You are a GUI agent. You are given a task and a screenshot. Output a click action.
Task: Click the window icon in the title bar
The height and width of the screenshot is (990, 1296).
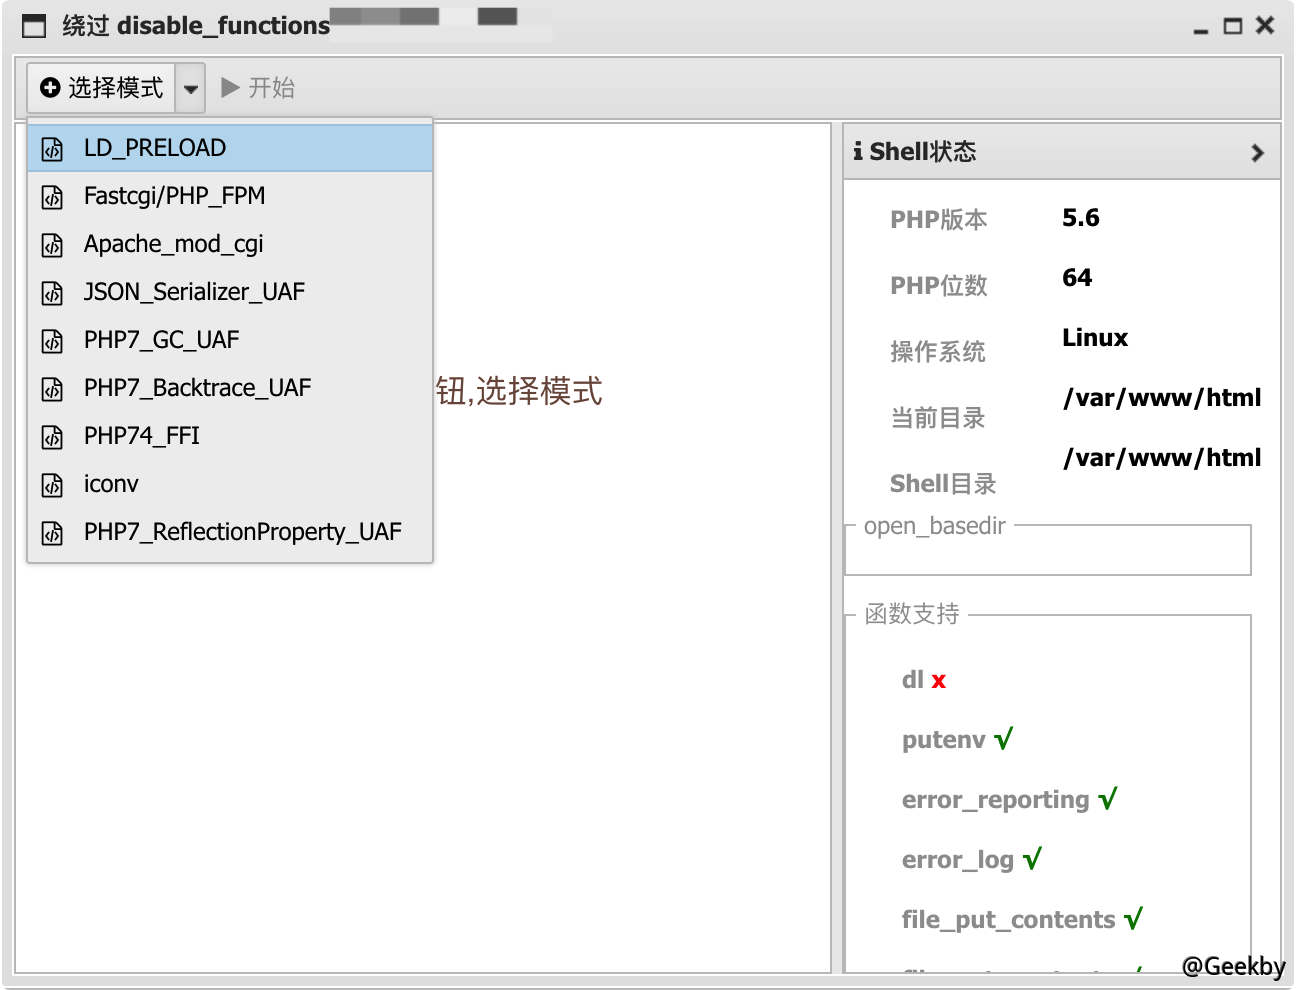point(33,25)
